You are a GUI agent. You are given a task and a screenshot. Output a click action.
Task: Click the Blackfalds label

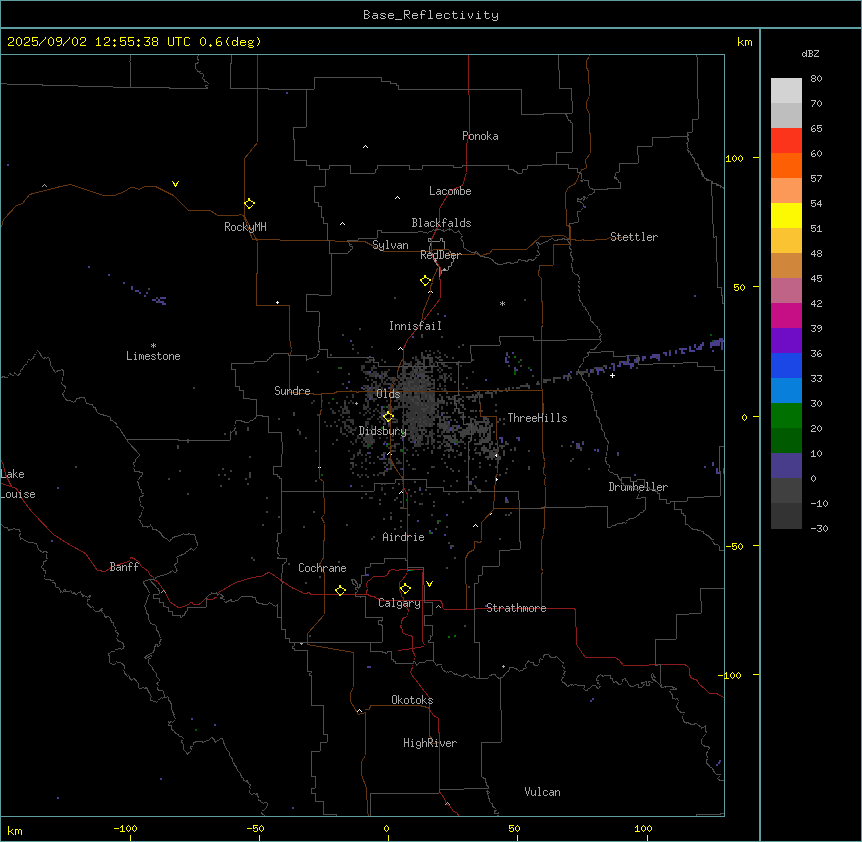441,223
